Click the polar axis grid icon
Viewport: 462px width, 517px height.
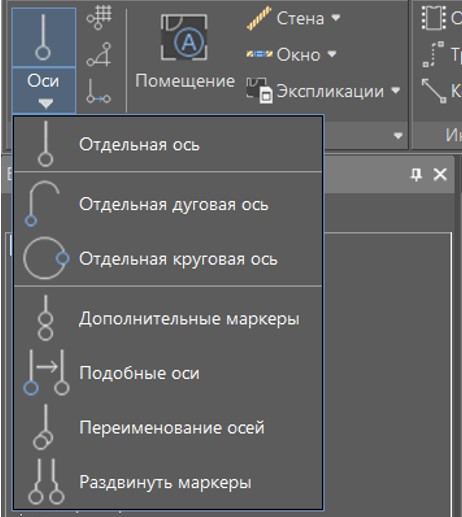click(99, 55)
